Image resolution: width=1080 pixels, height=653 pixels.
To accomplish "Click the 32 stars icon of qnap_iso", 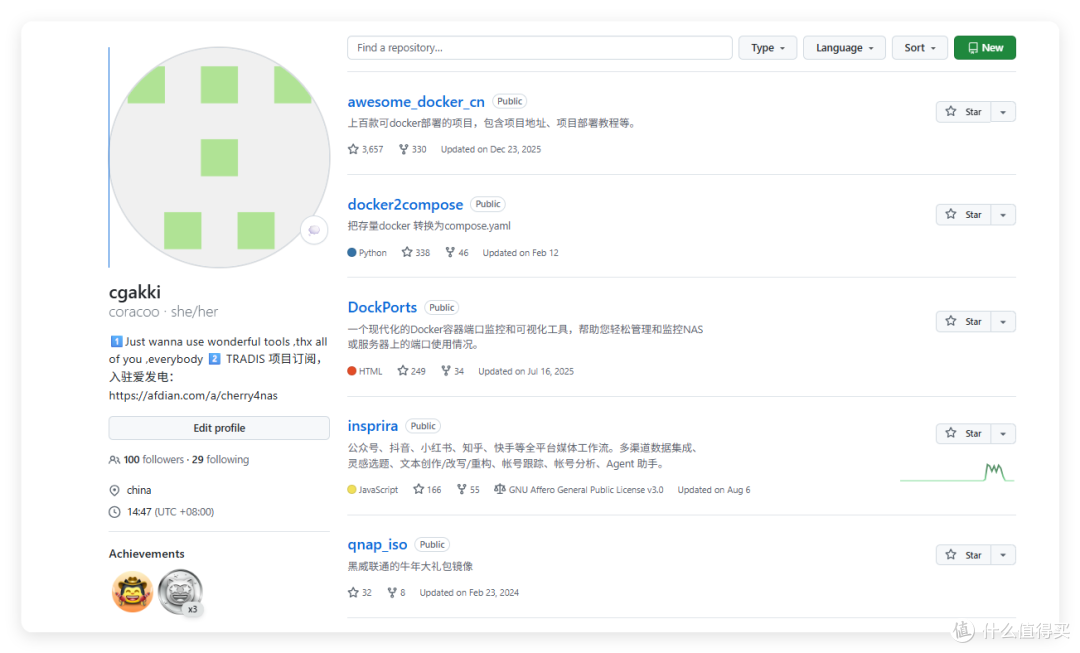I will click(353, 592).
